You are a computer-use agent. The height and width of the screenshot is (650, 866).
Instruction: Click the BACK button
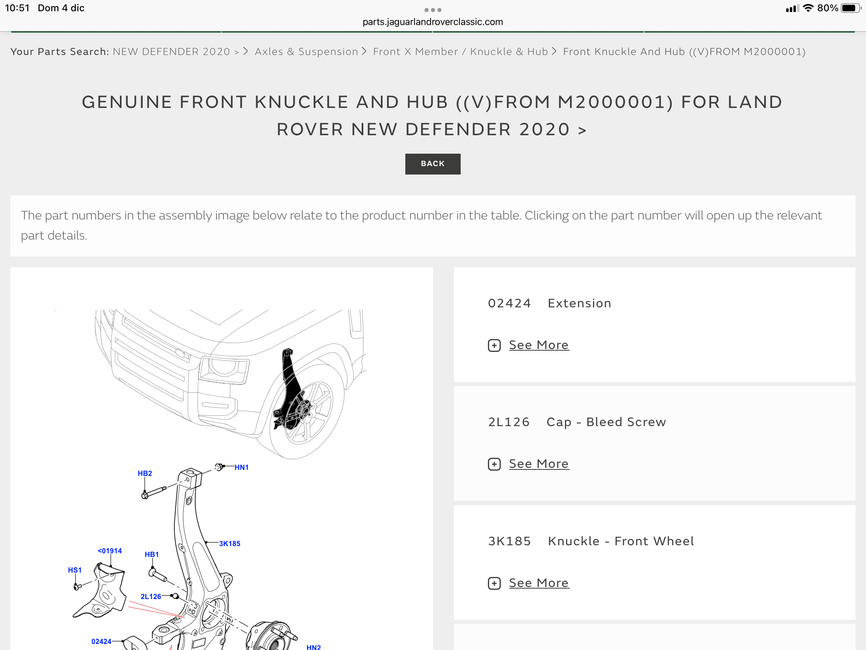[432, 164]
